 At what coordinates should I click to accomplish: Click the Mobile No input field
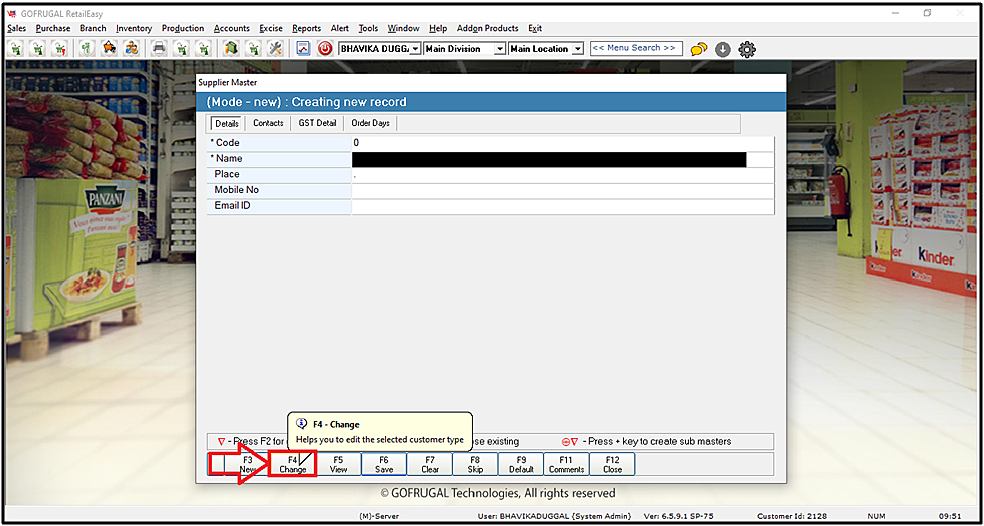(563, 191)
